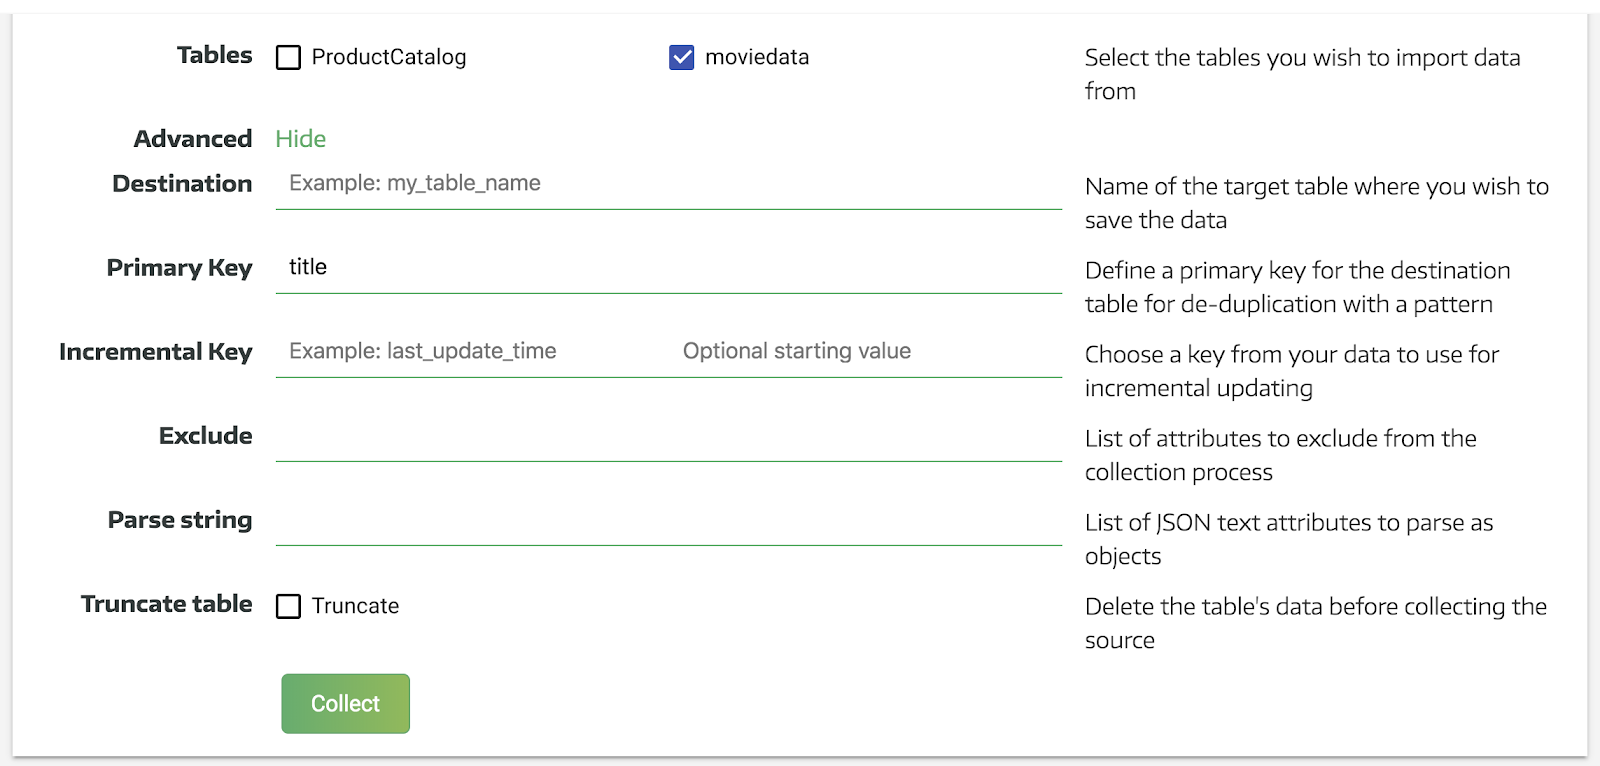Click 'Delete the table's data' help text

pos(1316,623)
